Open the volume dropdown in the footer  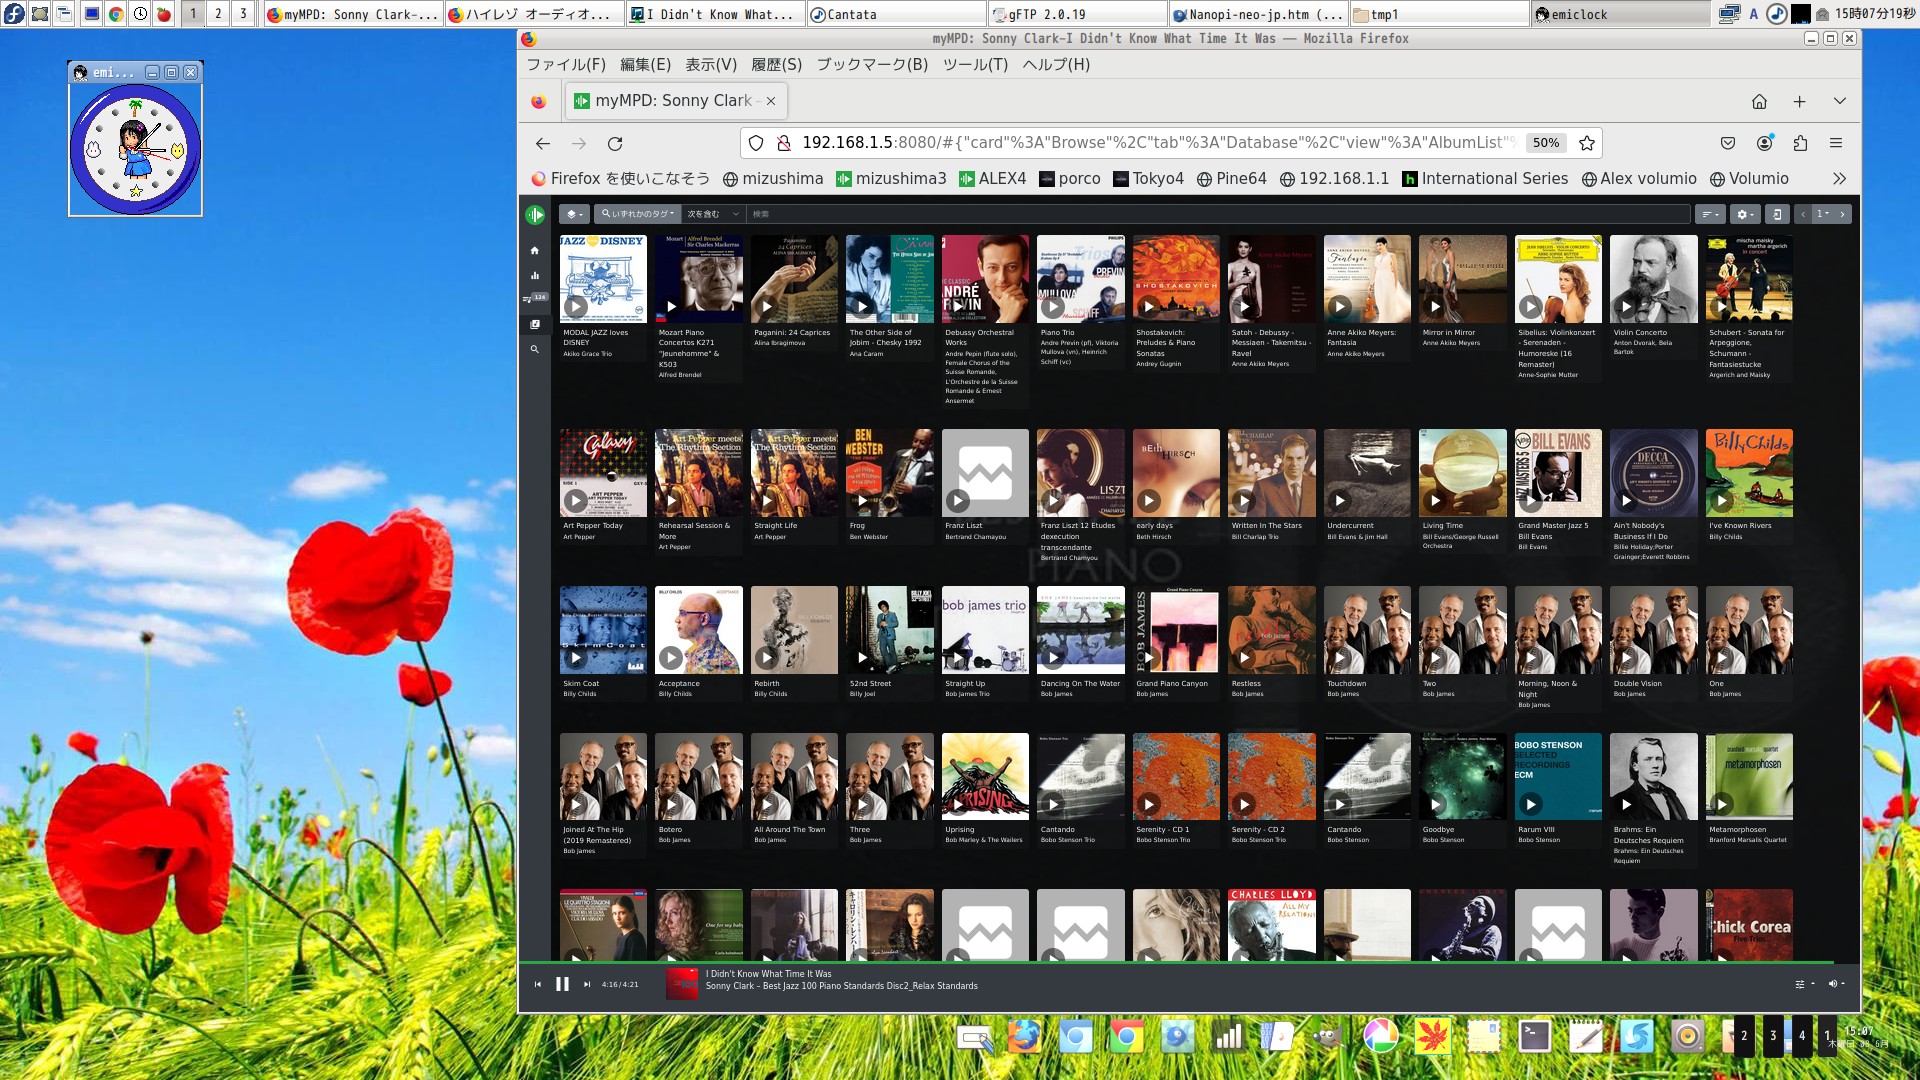(x=1836, y=984)
